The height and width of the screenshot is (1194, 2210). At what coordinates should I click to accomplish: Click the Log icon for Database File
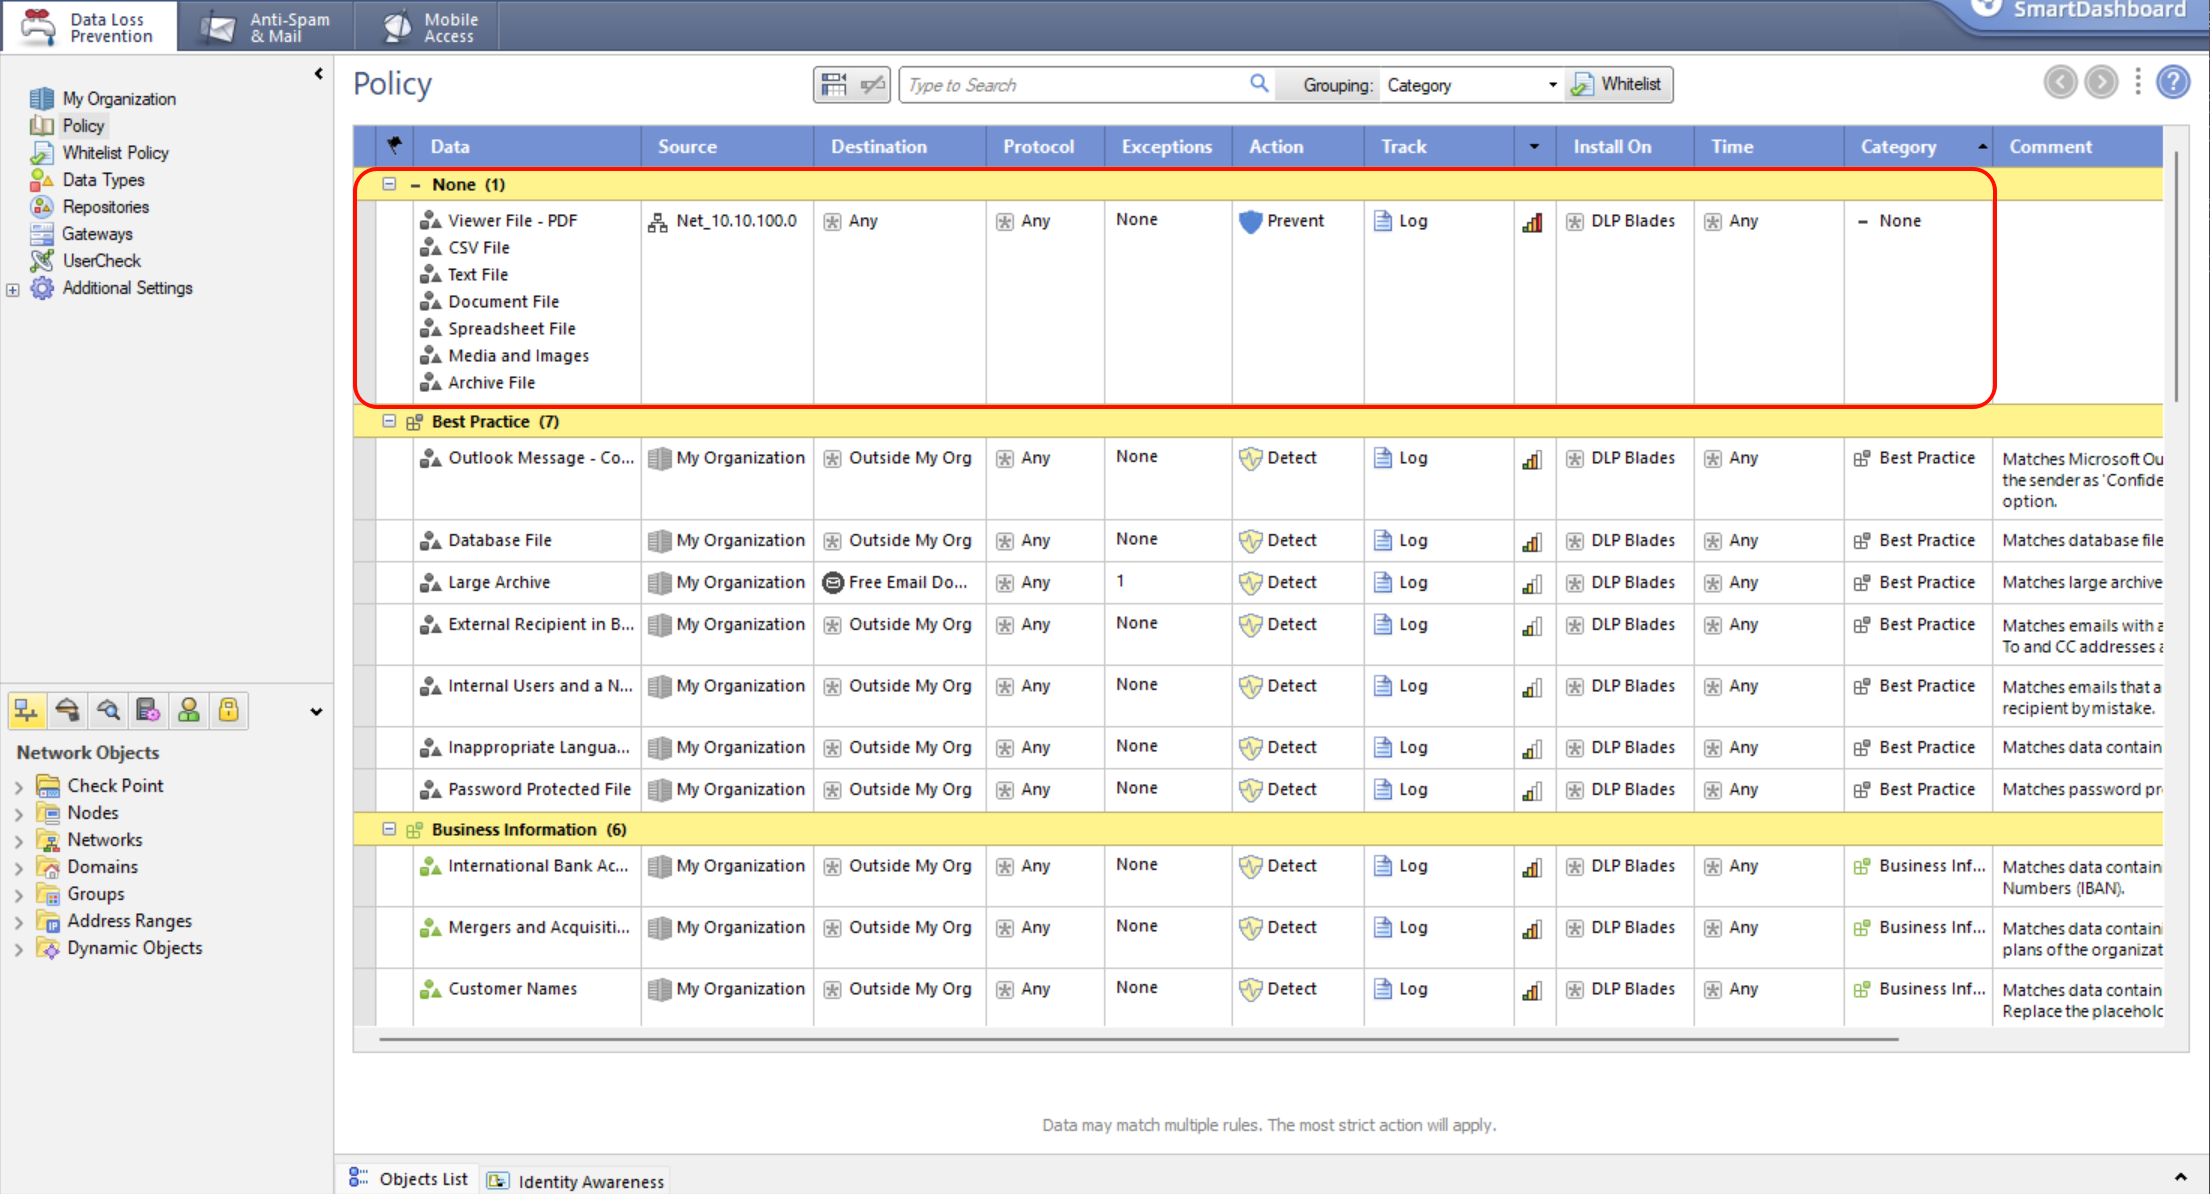(x=1383, y=540)
